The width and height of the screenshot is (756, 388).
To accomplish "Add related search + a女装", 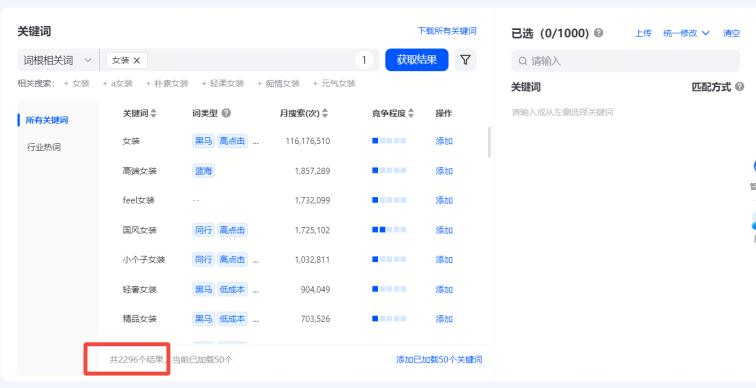I will [x=117, y=83].
